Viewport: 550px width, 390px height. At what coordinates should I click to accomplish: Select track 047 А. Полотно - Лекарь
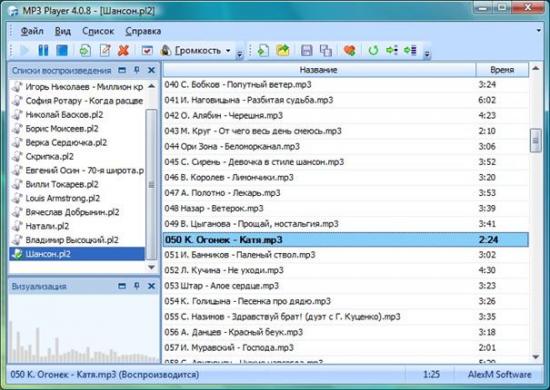(346, 193)
